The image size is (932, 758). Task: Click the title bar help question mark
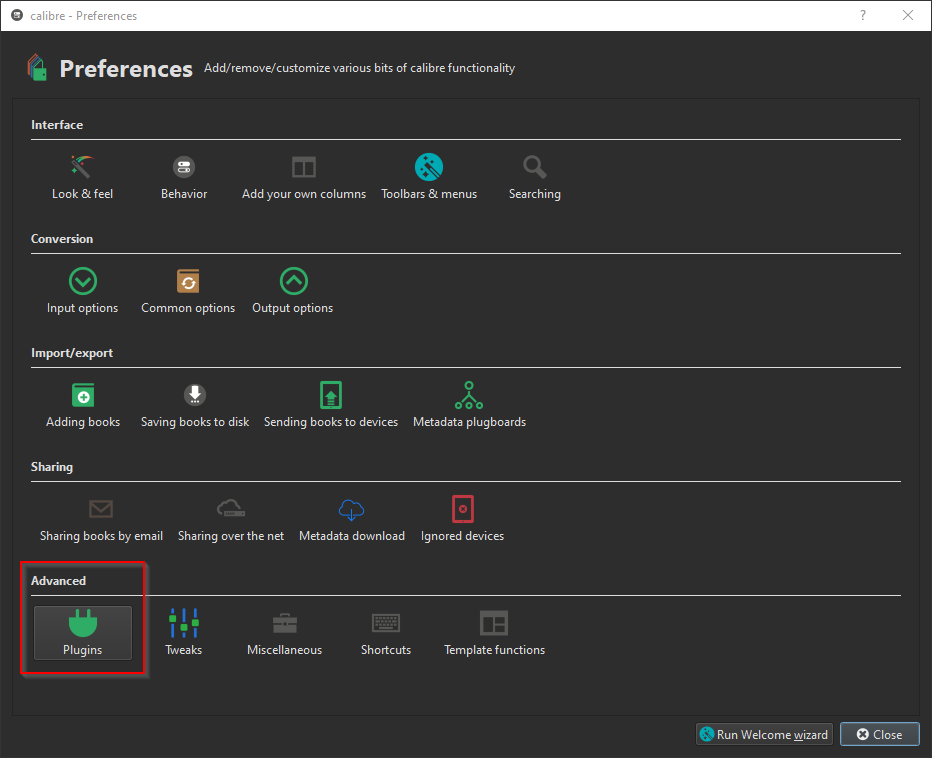coord(862,15)
